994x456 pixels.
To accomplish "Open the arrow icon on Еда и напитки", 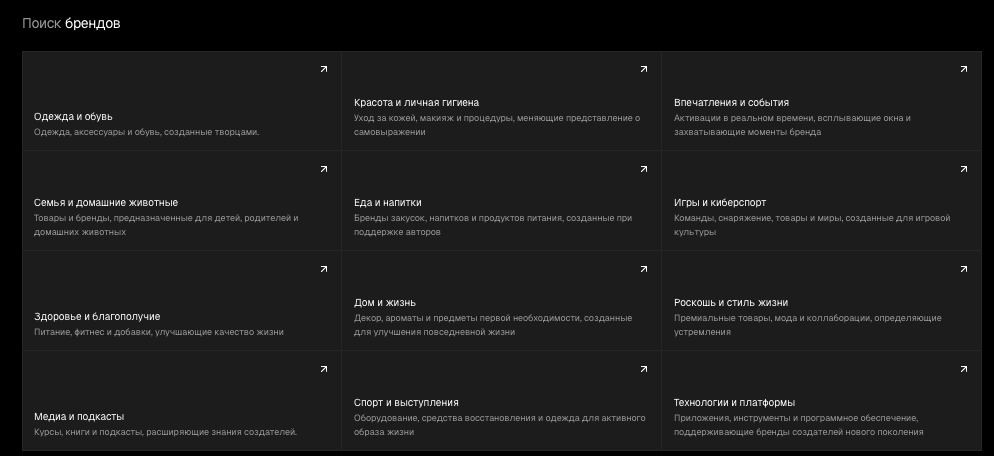I will (x=643, y=169).
